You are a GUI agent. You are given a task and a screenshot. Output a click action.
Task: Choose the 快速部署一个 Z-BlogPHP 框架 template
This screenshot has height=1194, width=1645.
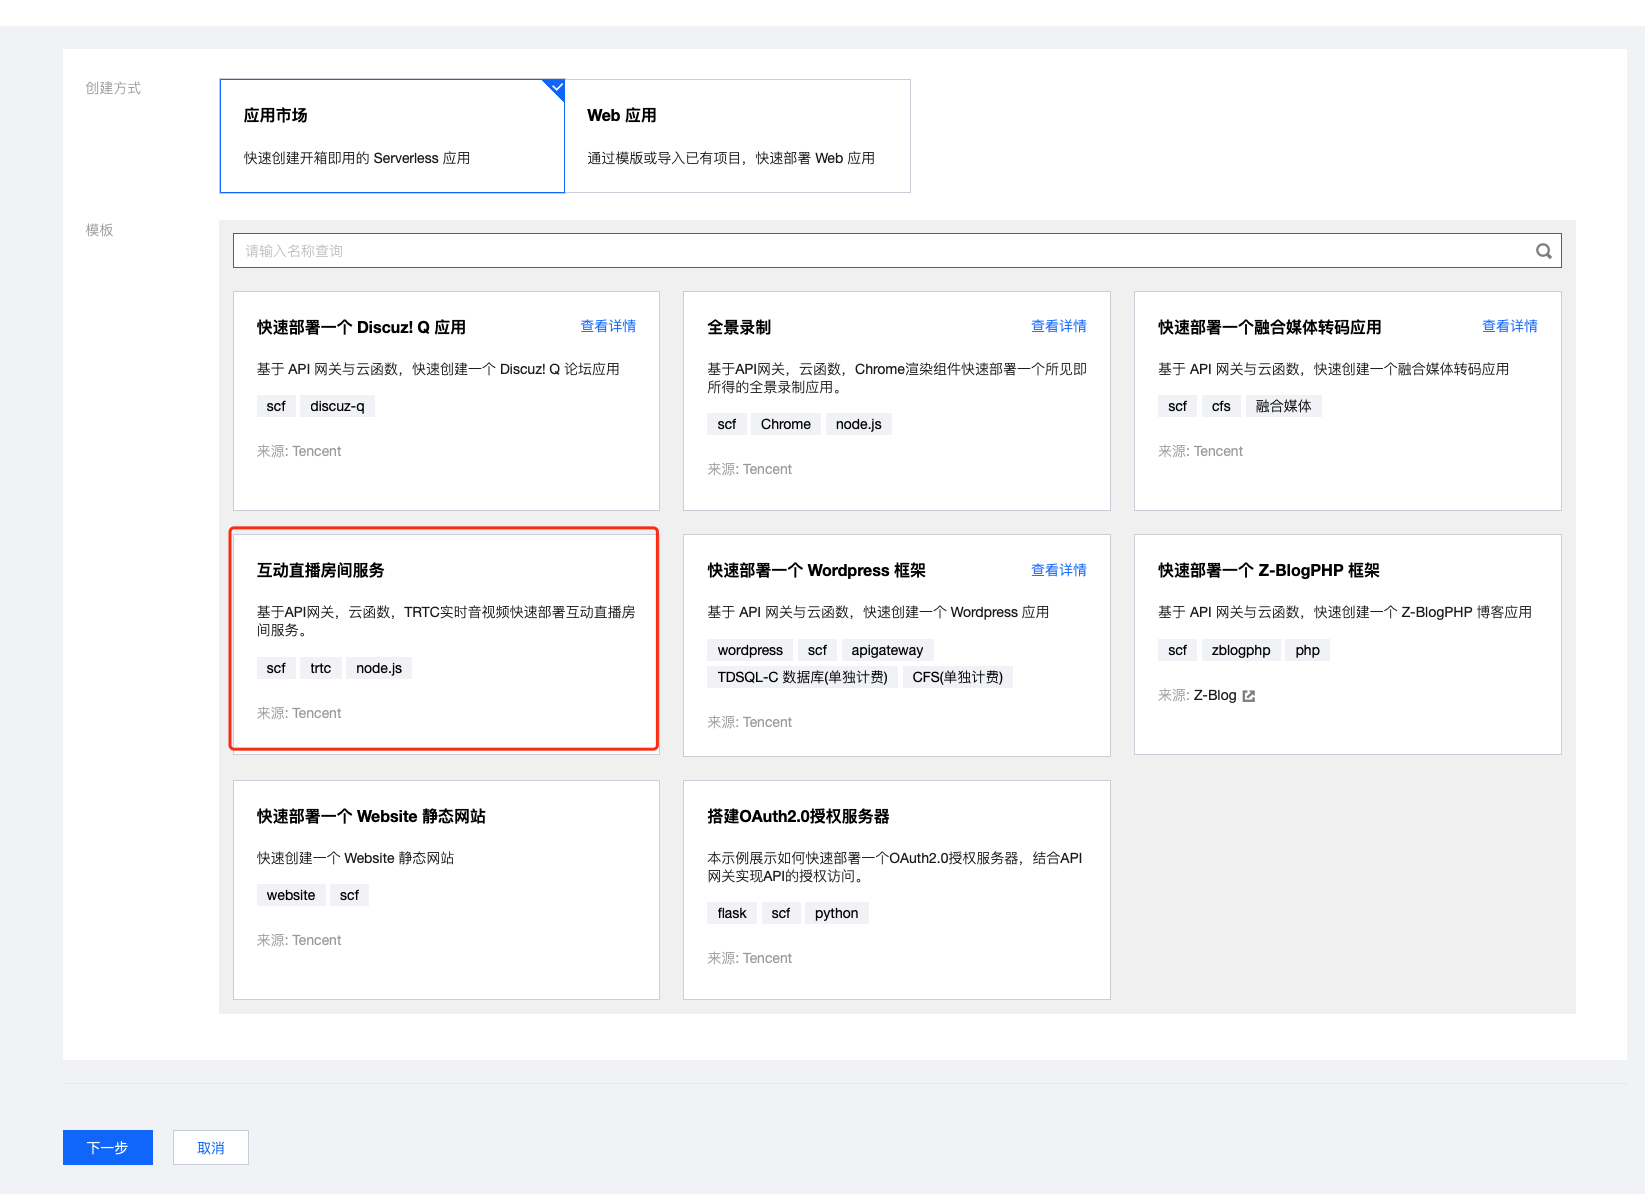(x=1347, y=644)
